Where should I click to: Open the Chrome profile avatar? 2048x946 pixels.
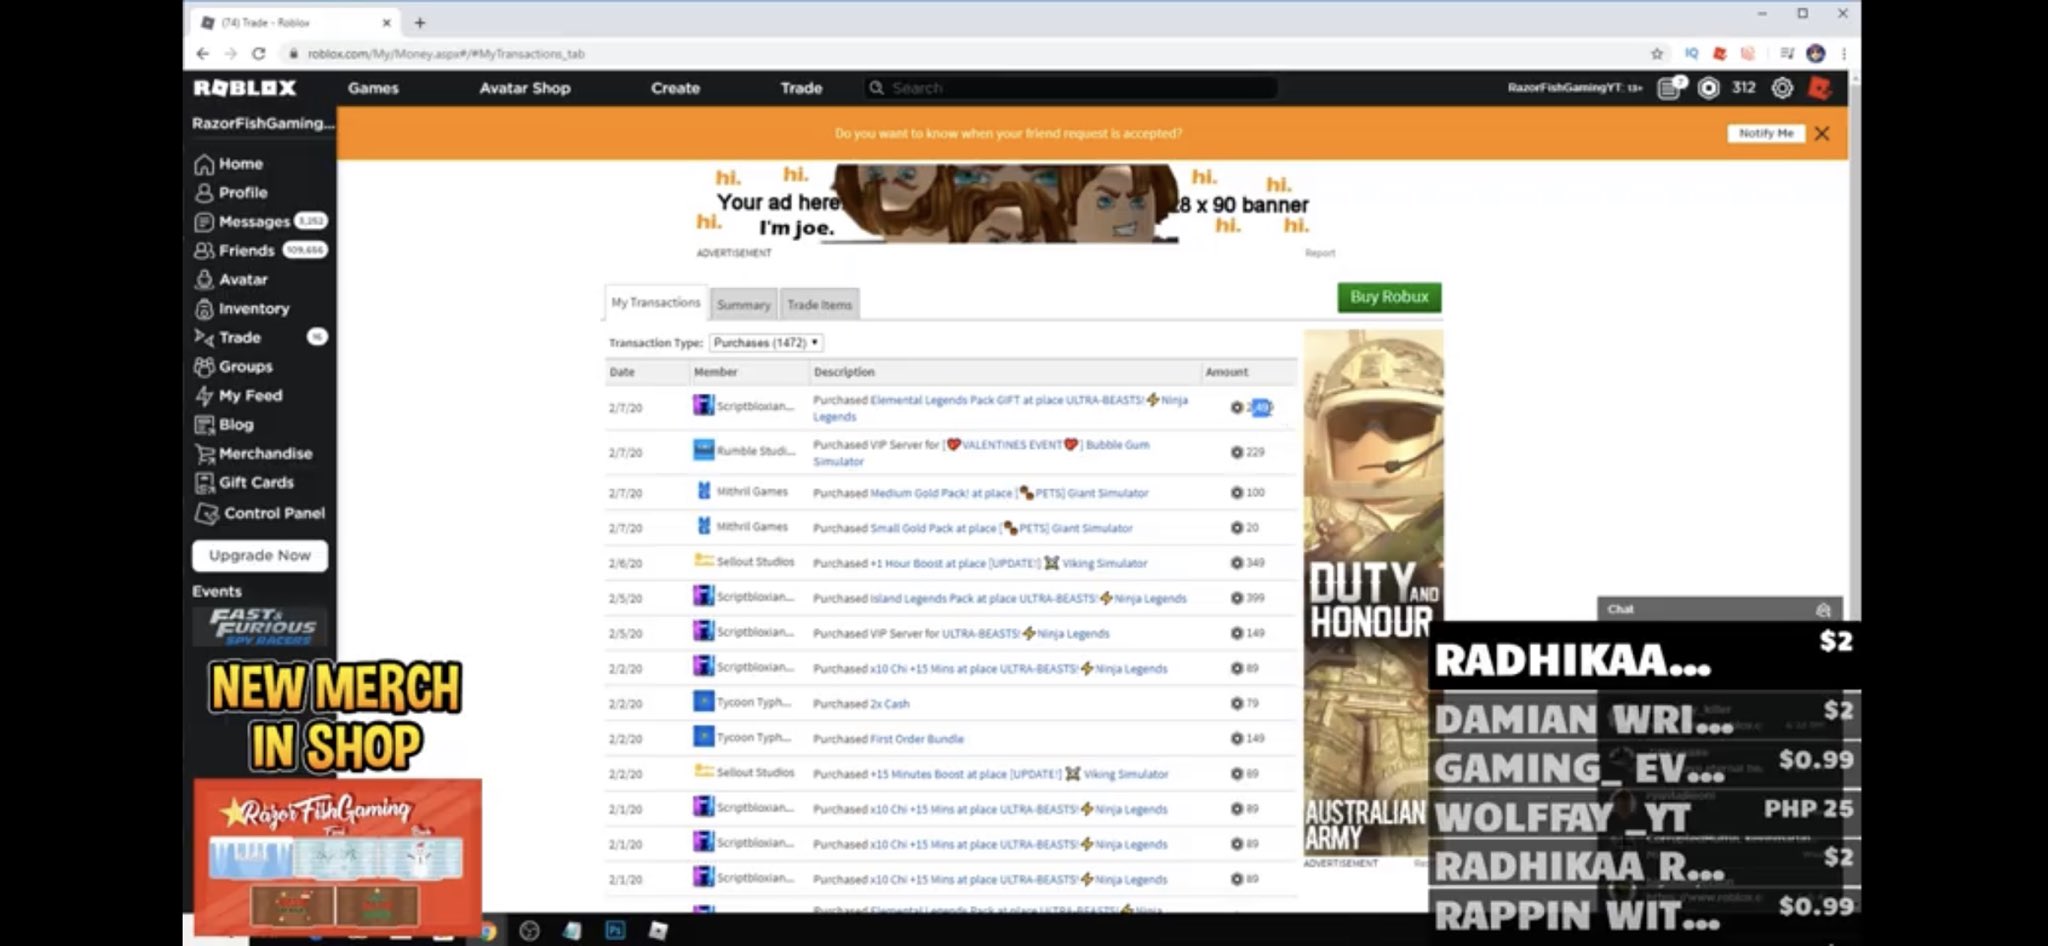coord(1816,54)
